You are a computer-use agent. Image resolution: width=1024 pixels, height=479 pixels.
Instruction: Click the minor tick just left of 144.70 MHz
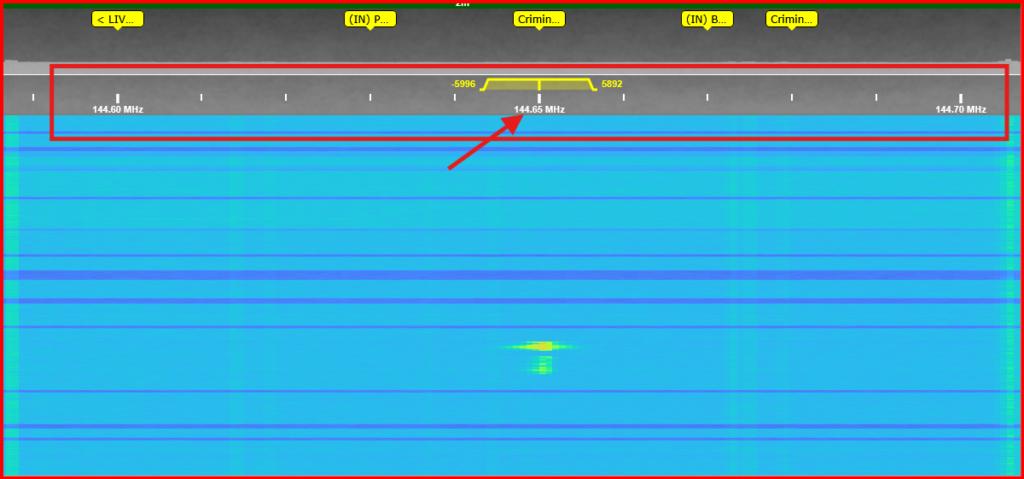[x=876, y=98]
